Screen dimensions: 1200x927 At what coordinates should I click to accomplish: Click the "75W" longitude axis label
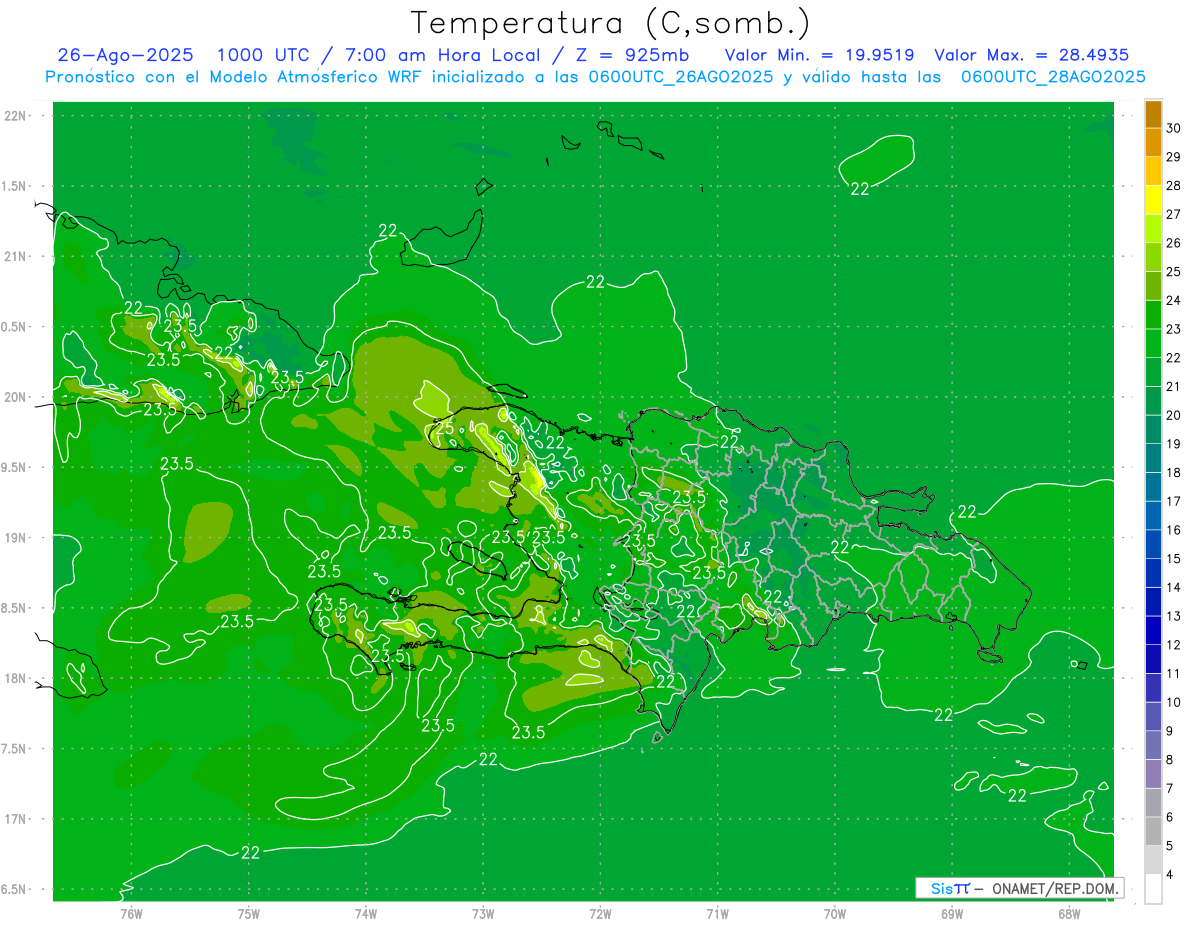tap(249, 914)
